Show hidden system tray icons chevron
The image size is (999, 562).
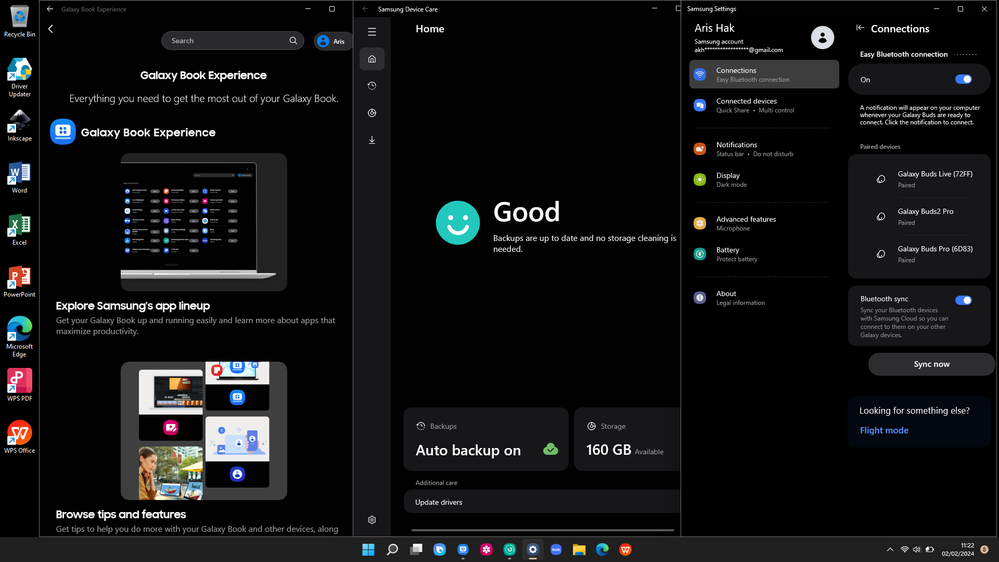[x=889, y=549]
